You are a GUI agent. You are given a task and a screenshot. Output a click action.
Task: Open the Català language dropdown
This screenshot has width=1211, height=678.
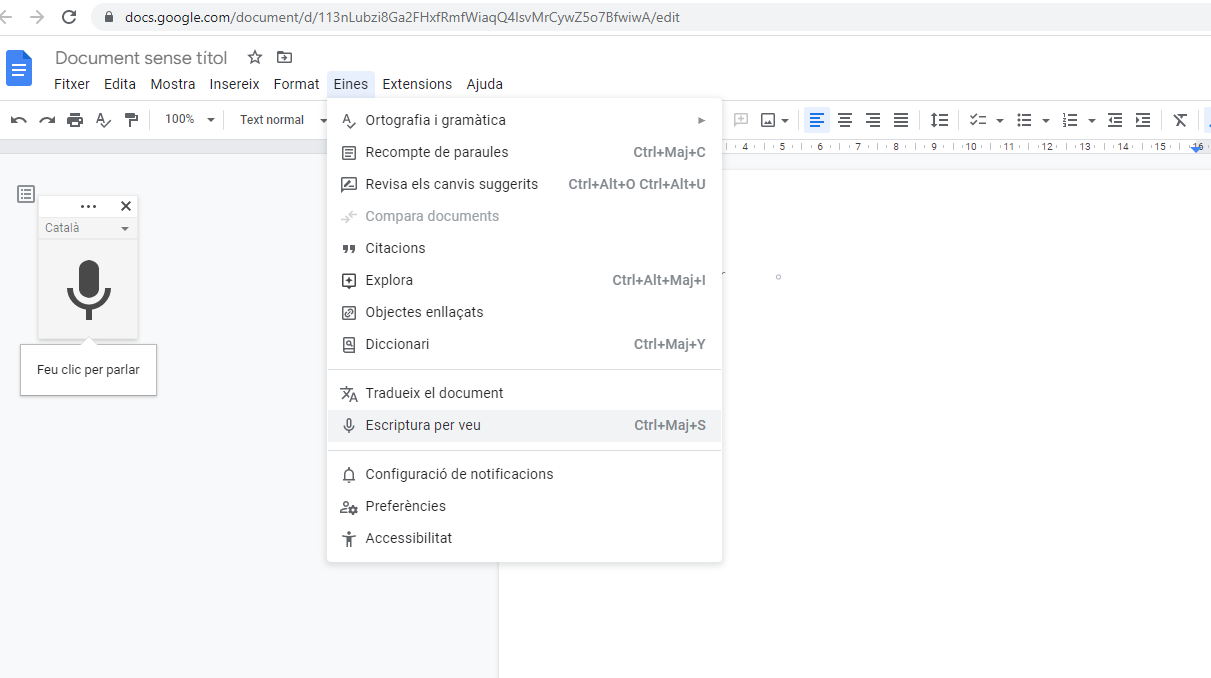[x=88, y=228]
